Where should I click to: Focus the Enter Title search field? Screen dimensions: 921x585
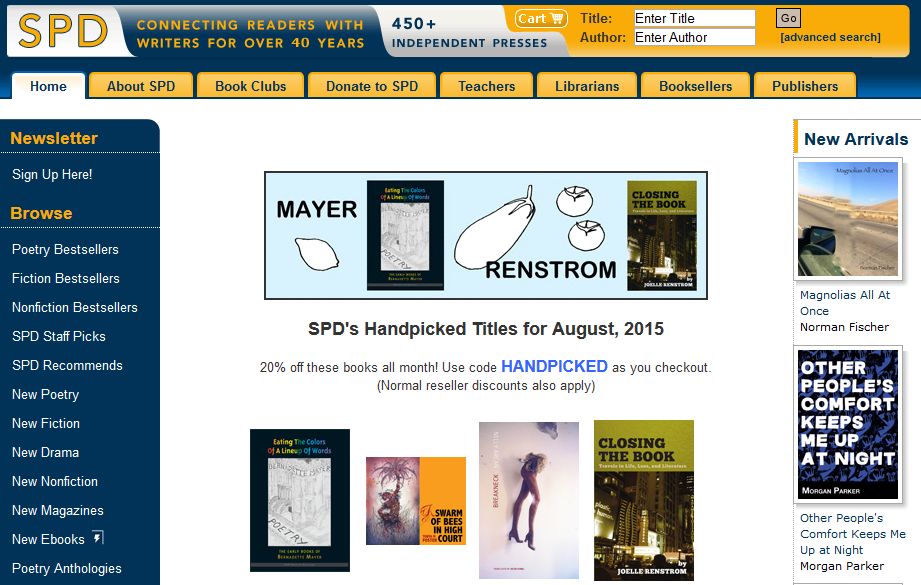(694, 18)
